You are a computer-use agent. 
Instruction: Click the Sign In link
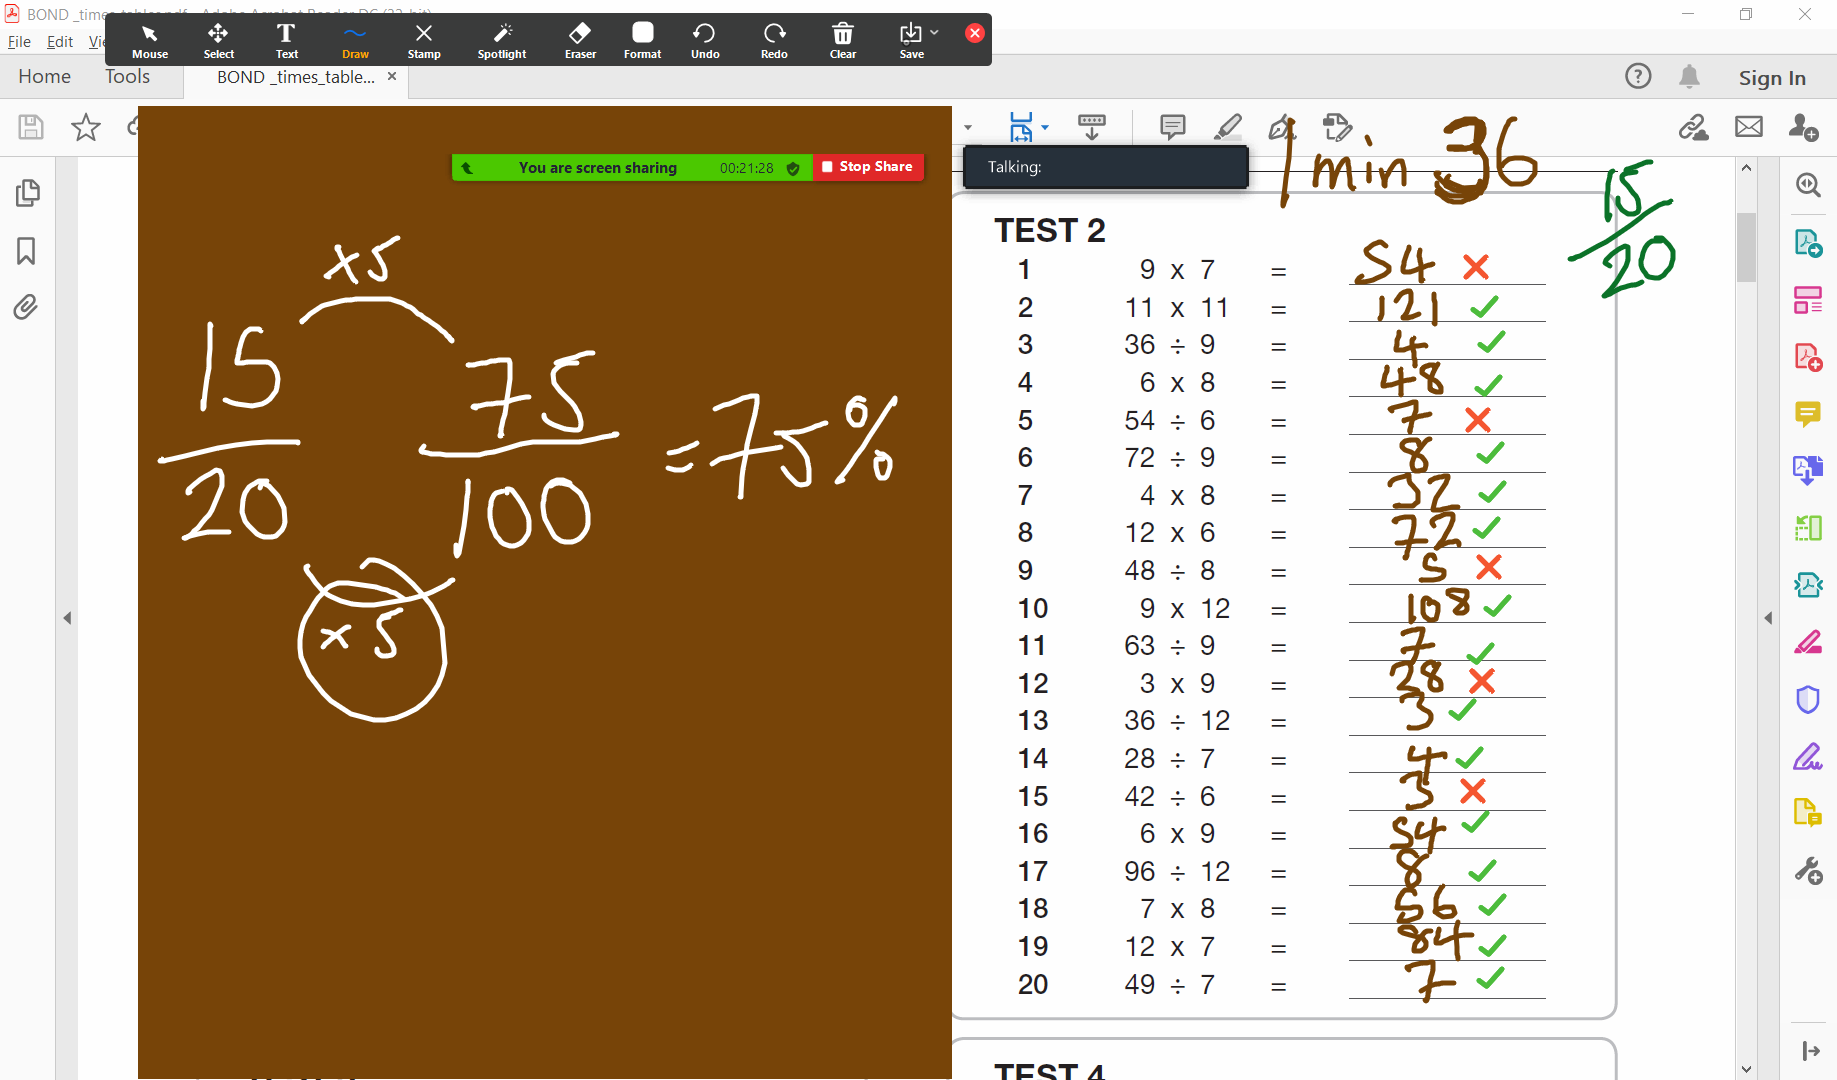point(1771,78)
